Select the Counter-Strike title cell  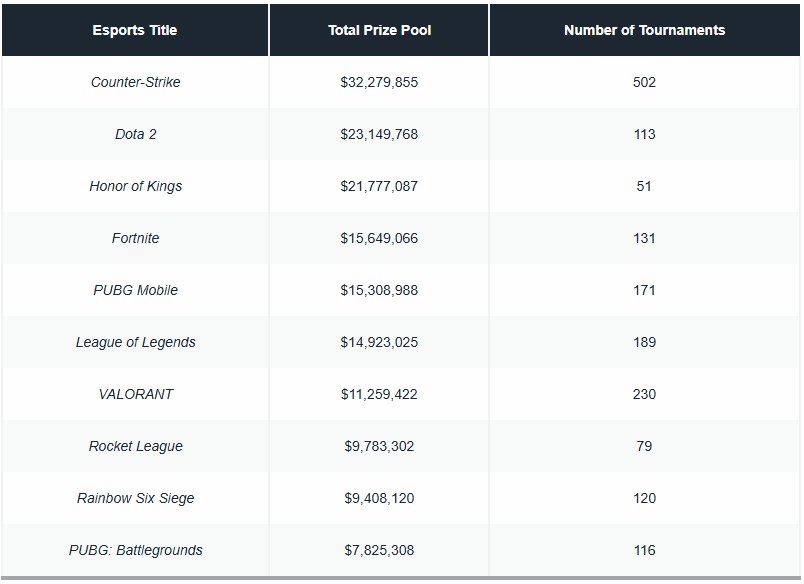135,82
